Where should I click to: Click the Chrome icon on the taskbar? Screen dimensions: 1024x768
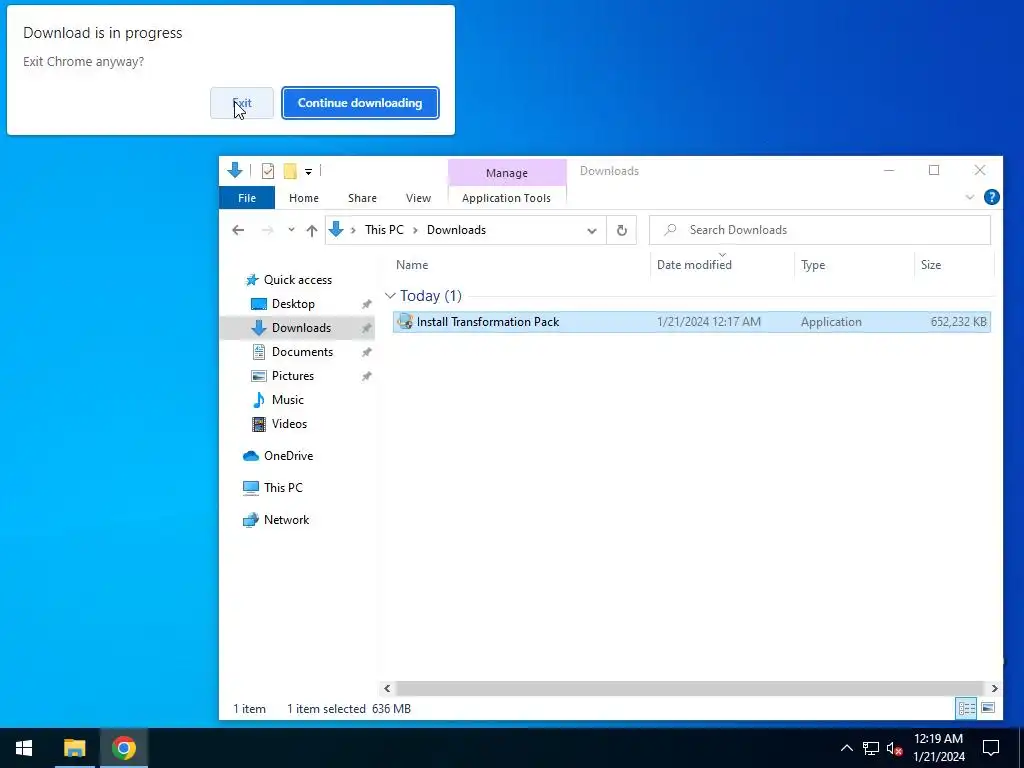click(x=123, y=748)
